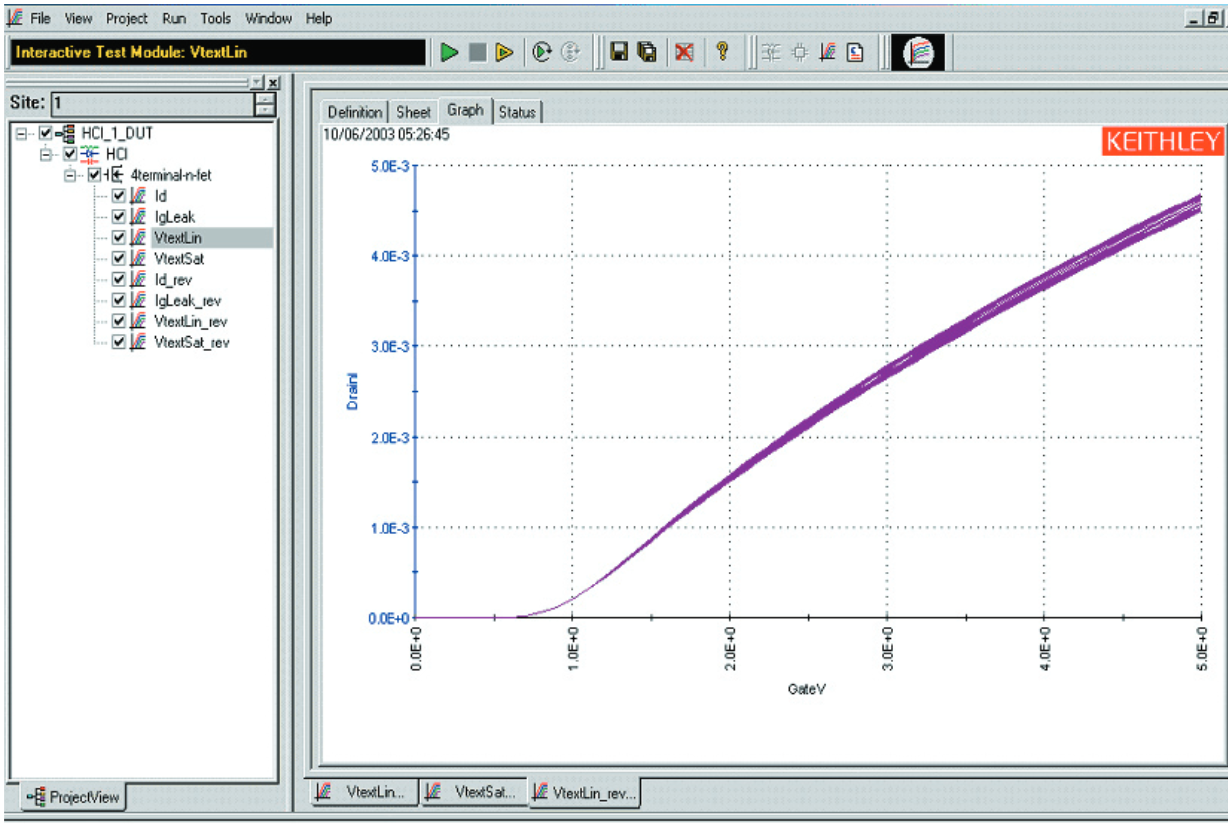The width and height of the screenshot is (1231, 825).
Task: Open Help using the question mark icon
Action: [722, 51]
